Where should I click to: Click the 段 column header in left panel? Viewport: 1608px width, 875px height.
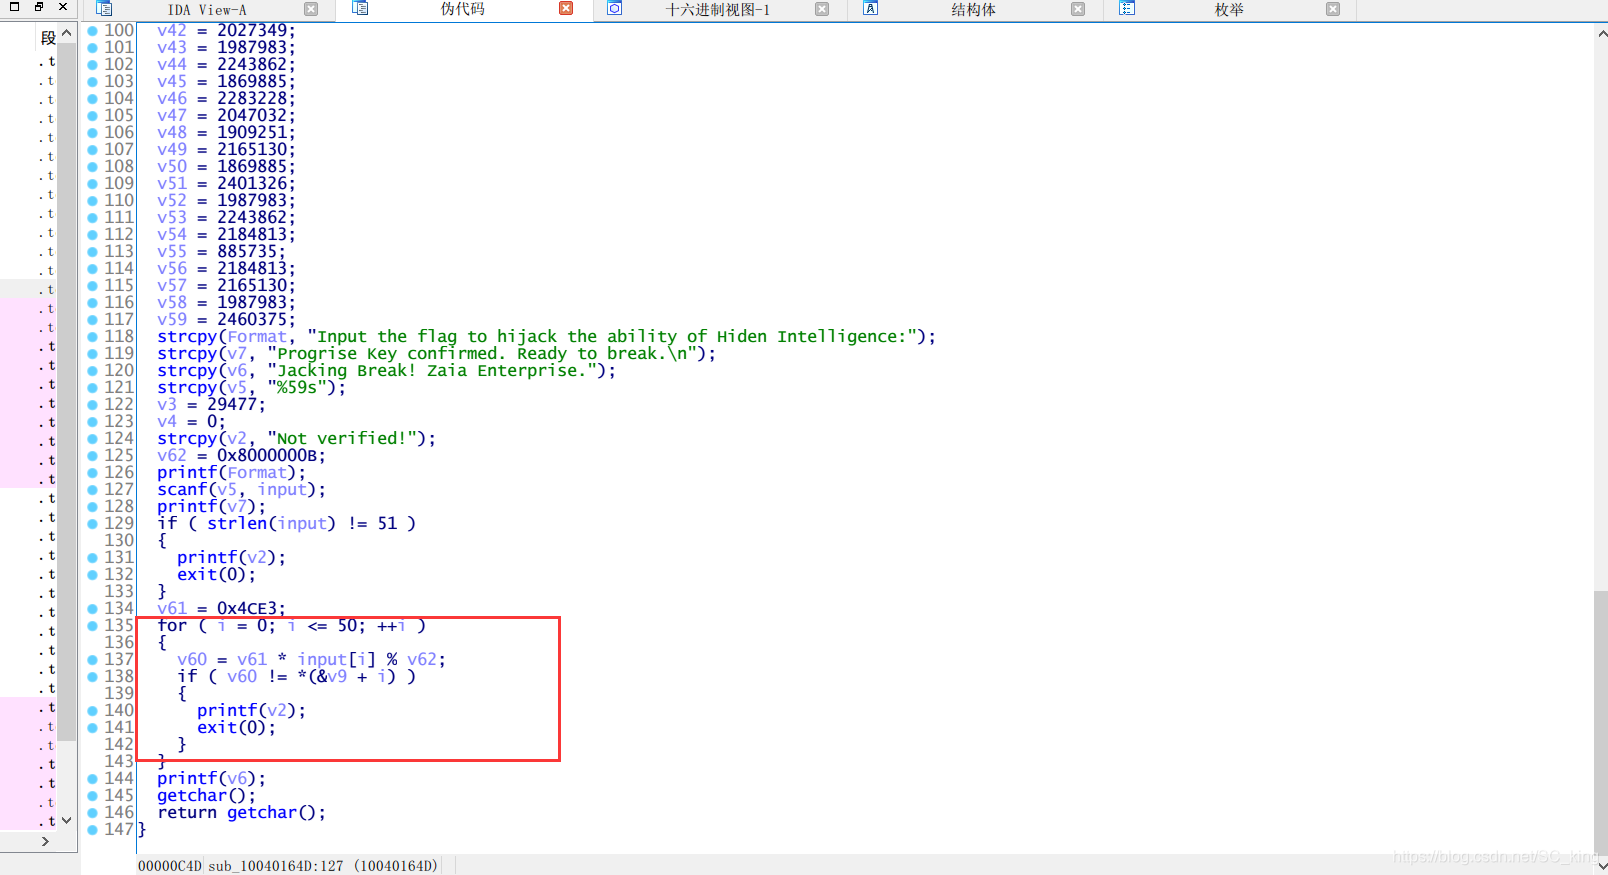[48, 38]
